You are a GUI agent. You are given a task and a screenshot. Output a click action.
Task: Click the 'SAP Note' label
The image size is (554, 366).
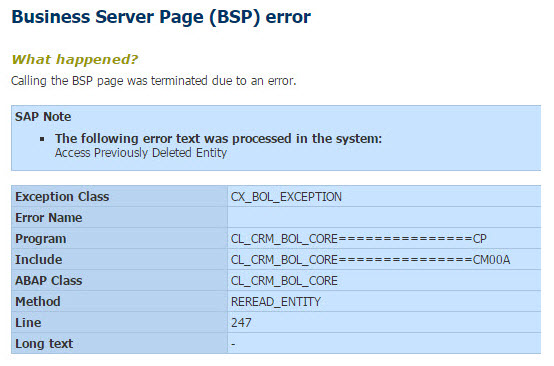pos(43,117)
